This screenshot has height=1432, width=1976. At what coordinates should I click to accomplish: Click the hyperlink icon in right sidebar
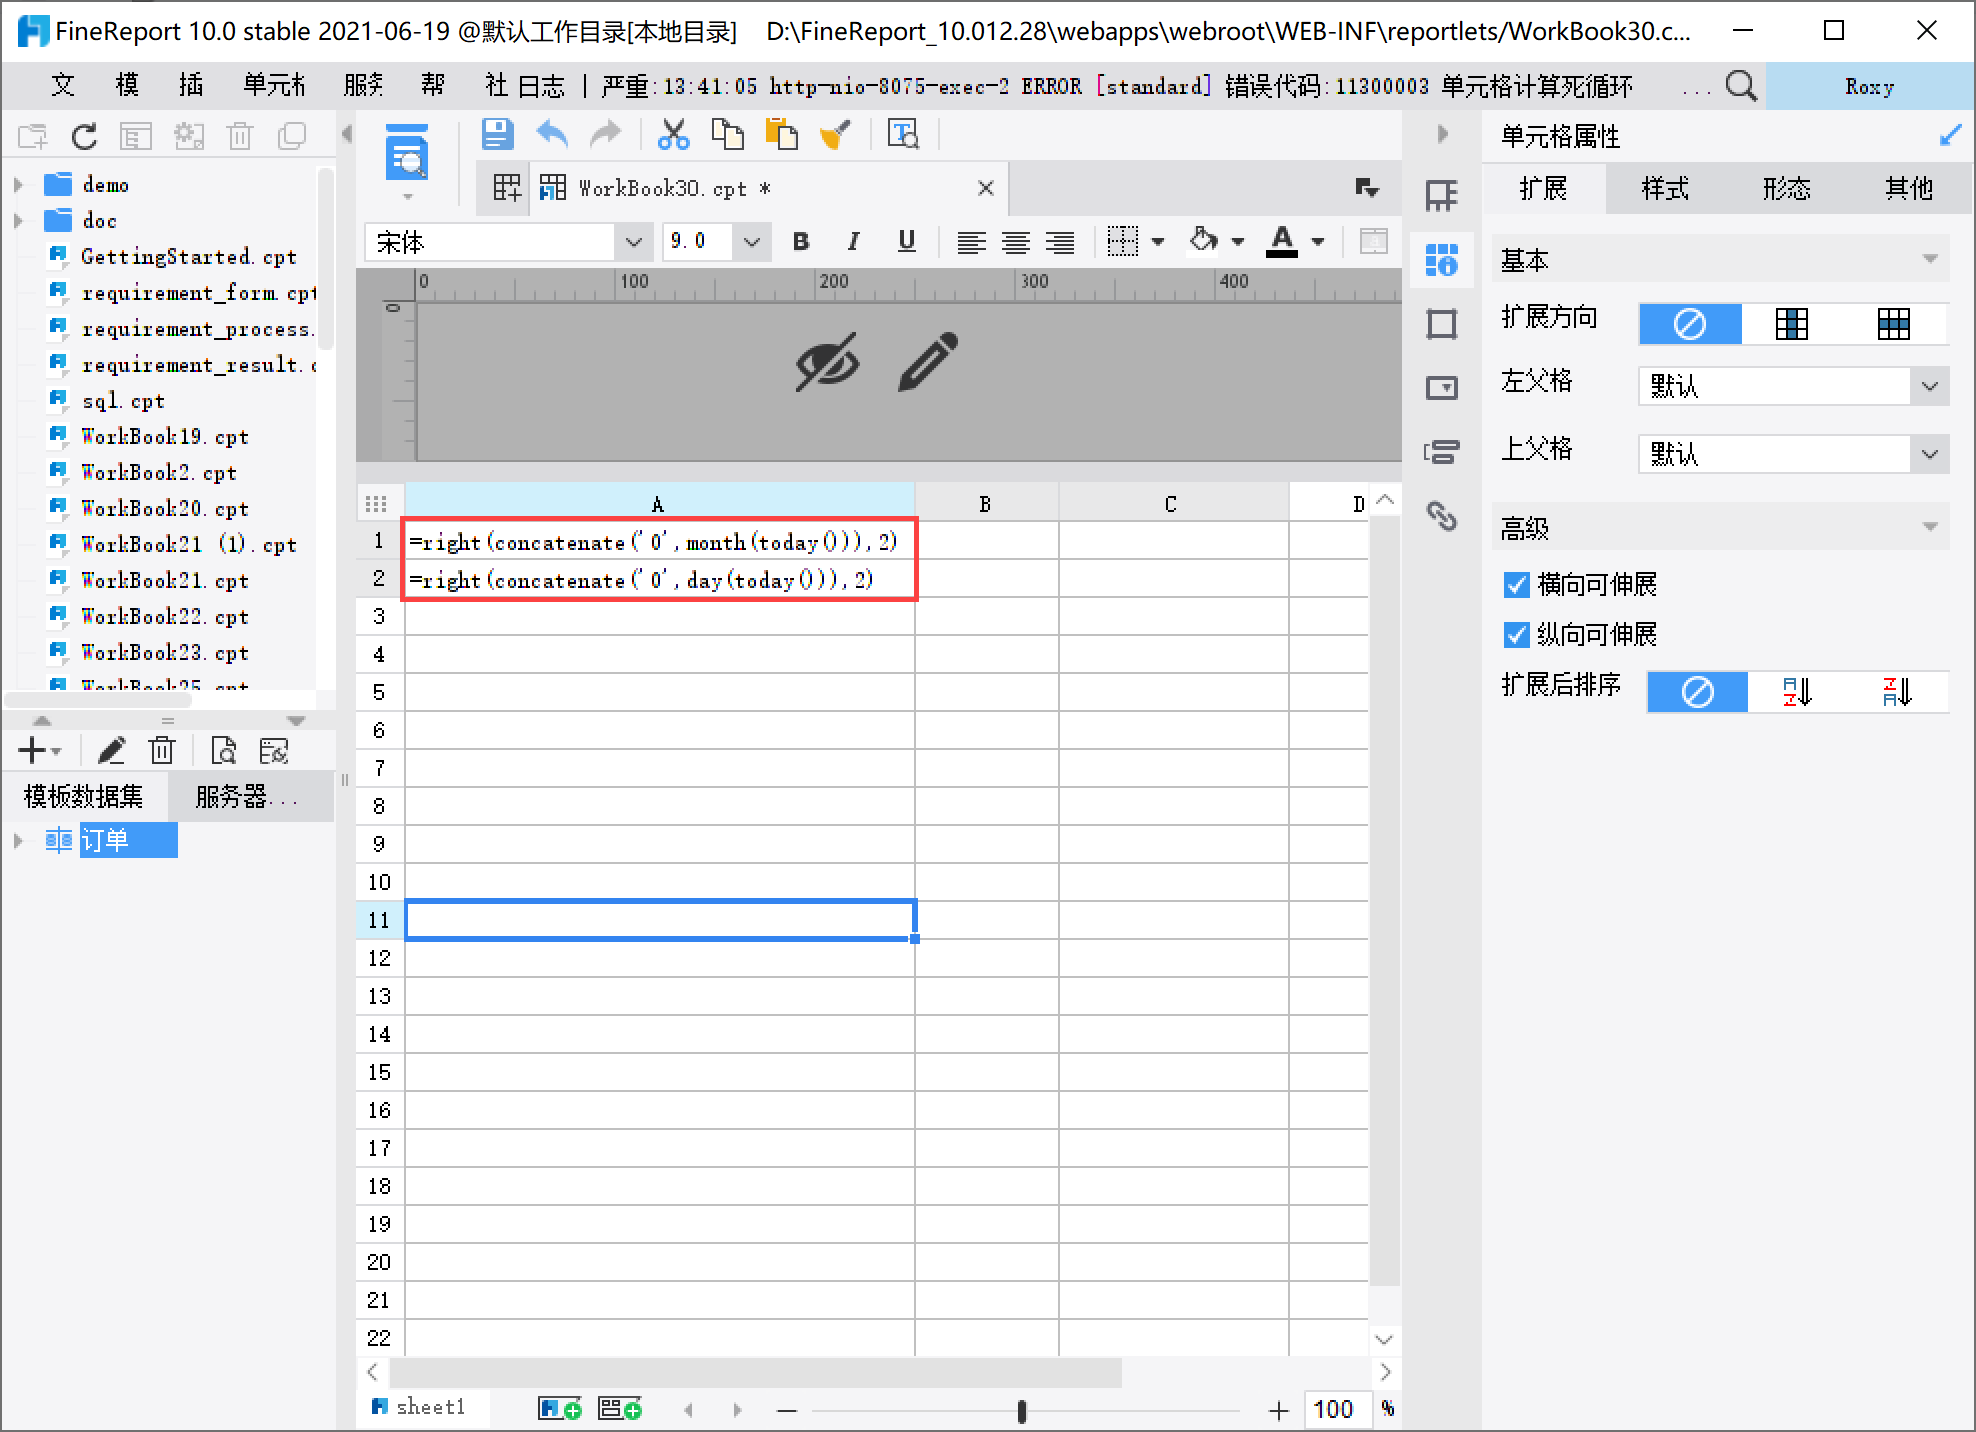pyautogui.click(x=1441, y=516)
